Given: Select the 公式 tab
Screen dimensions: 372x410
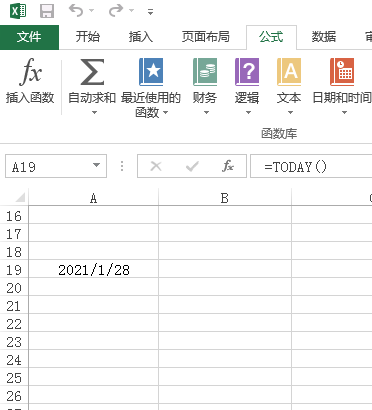Looking at the screenshot, I should [271, 37].
